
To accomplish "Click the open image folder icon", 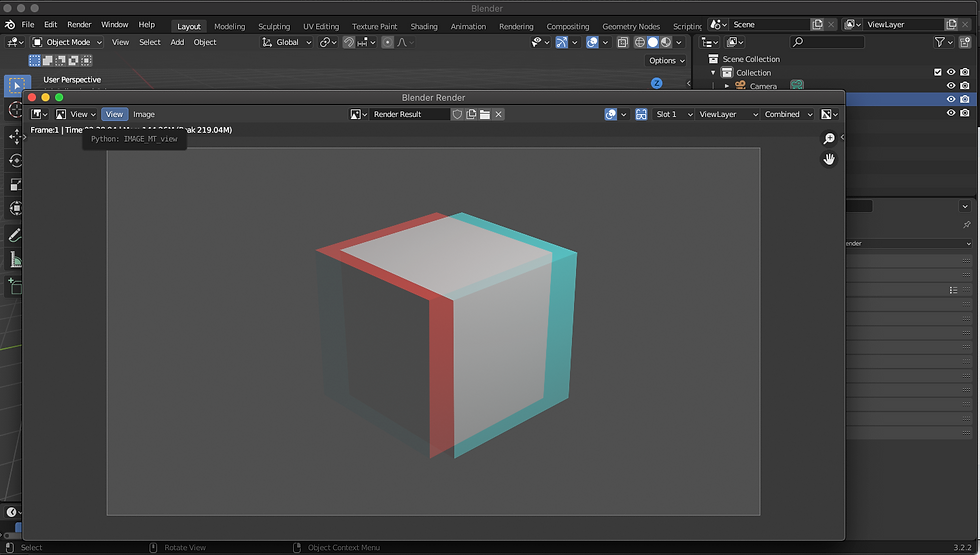I will point(484,114).
